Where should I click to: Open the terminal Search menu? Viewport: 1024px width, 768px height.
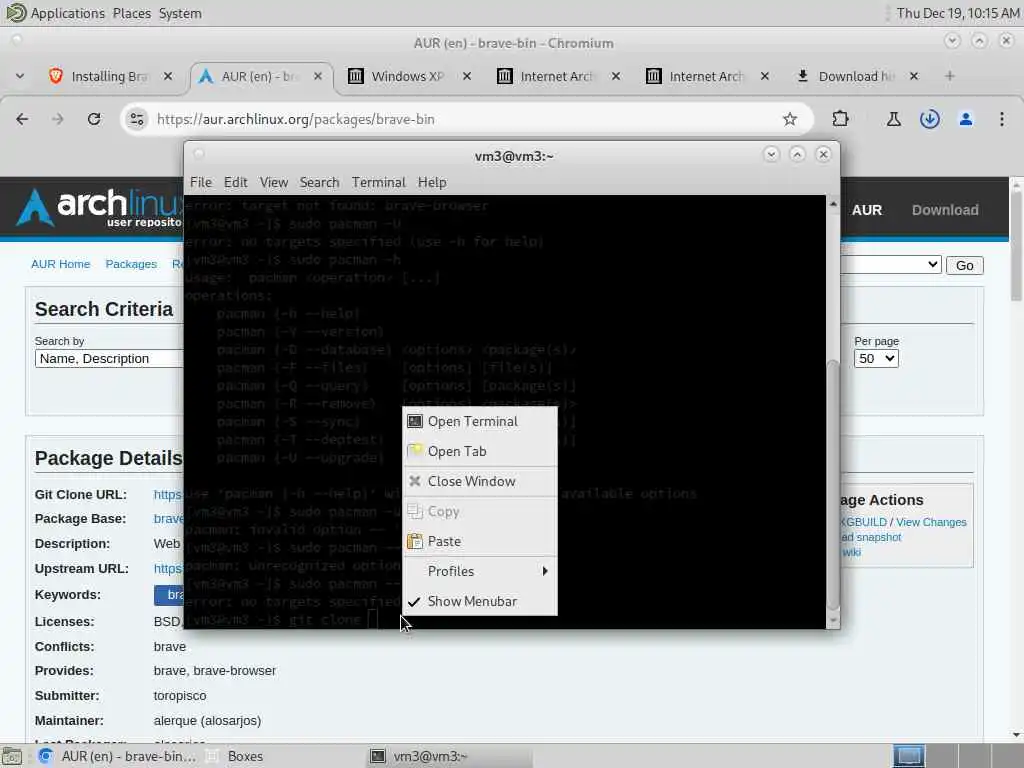coord(319,182)
